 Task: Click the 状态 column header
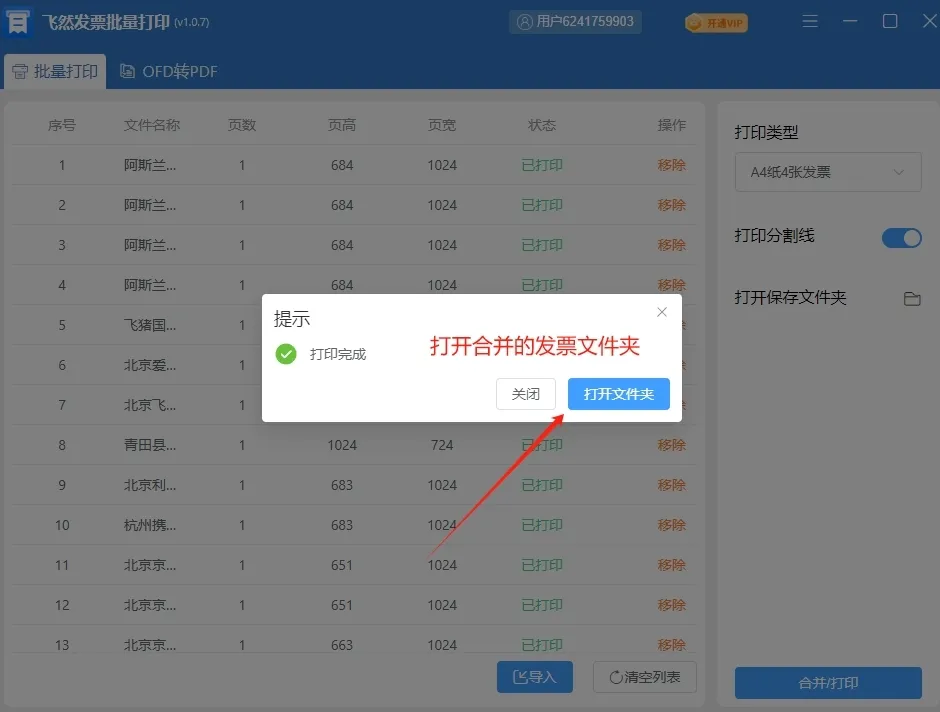click(542, 125)
